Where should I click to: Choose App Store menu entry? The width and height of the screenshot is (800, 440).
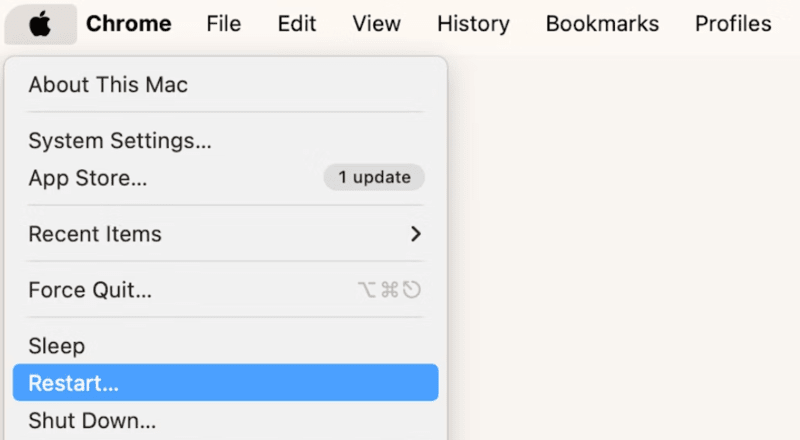(x=88, y=178)
